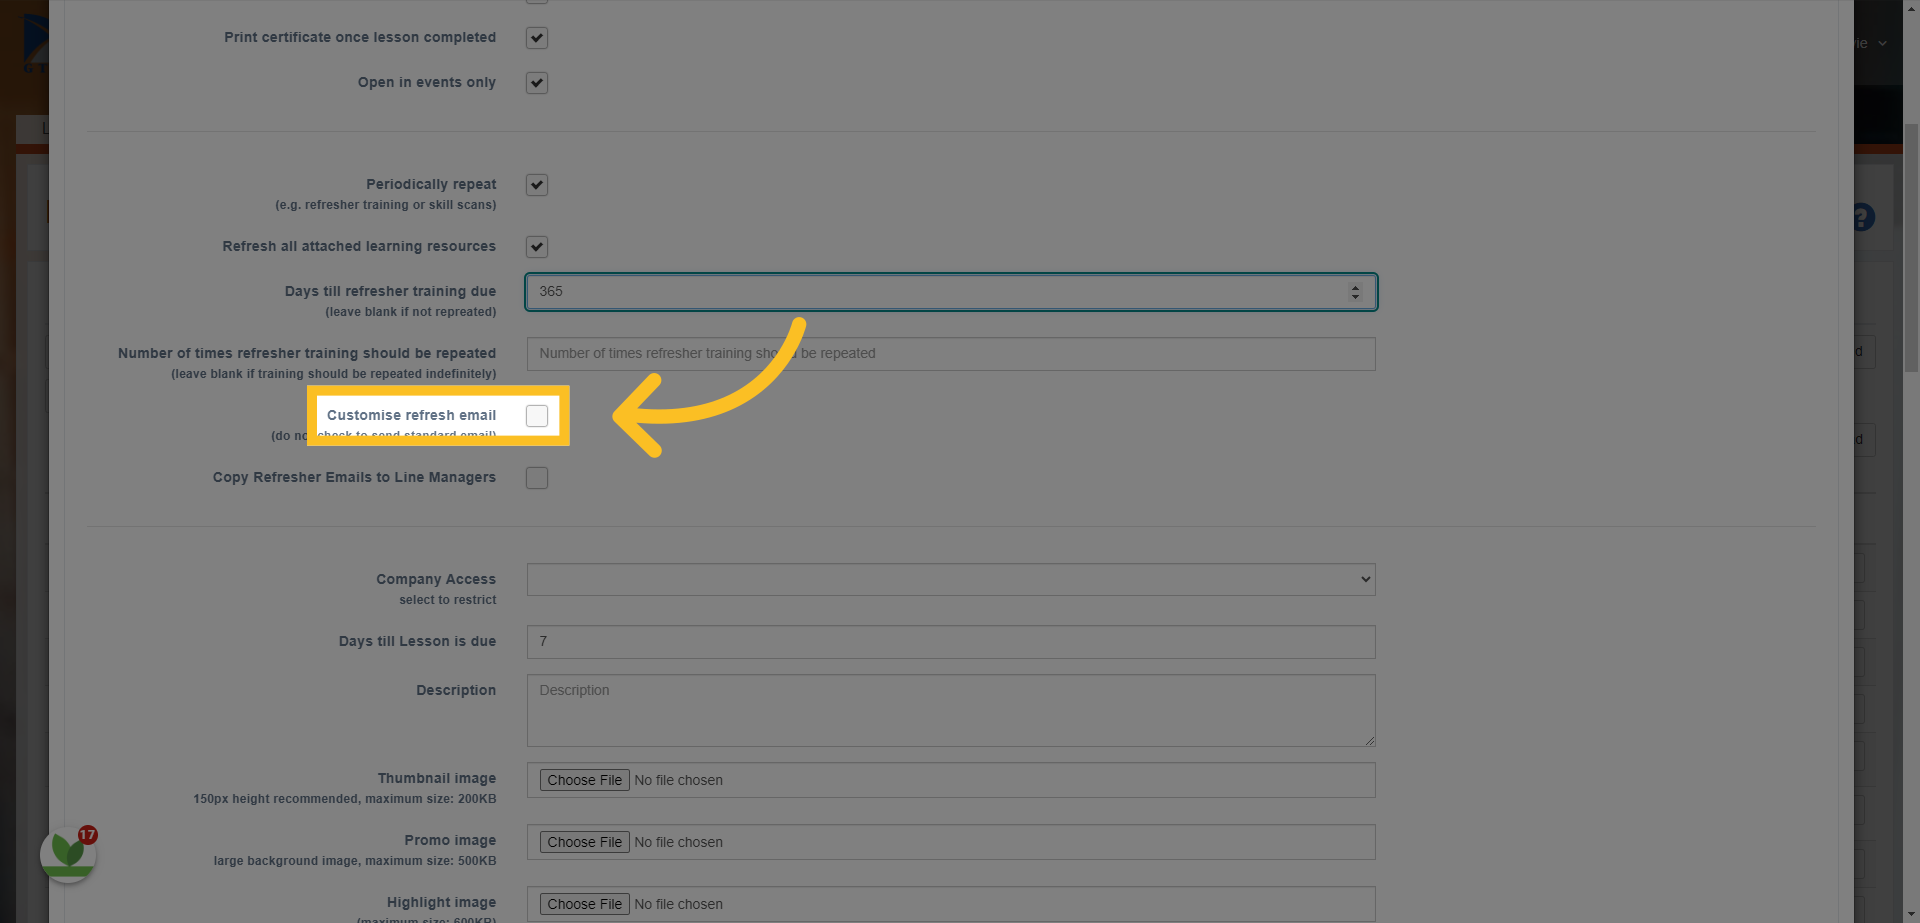This screenshot has width=1920, height=923.
Task: Click the Days till refresher training due field
Action: [951, 292]
